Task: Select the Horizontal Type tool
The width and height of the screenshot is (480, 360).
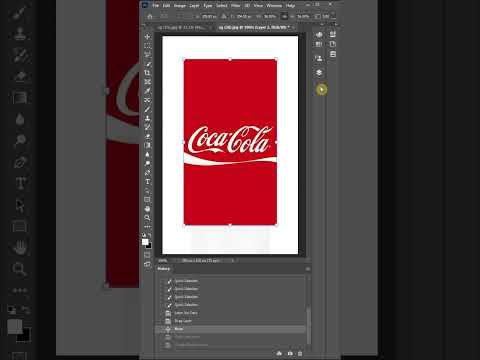Action: pos(147,181)
